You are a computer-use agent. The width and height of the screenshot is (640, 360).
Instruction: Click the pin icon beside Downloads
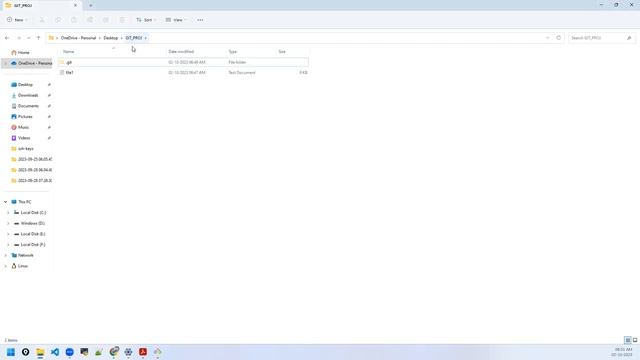[49, 95]
